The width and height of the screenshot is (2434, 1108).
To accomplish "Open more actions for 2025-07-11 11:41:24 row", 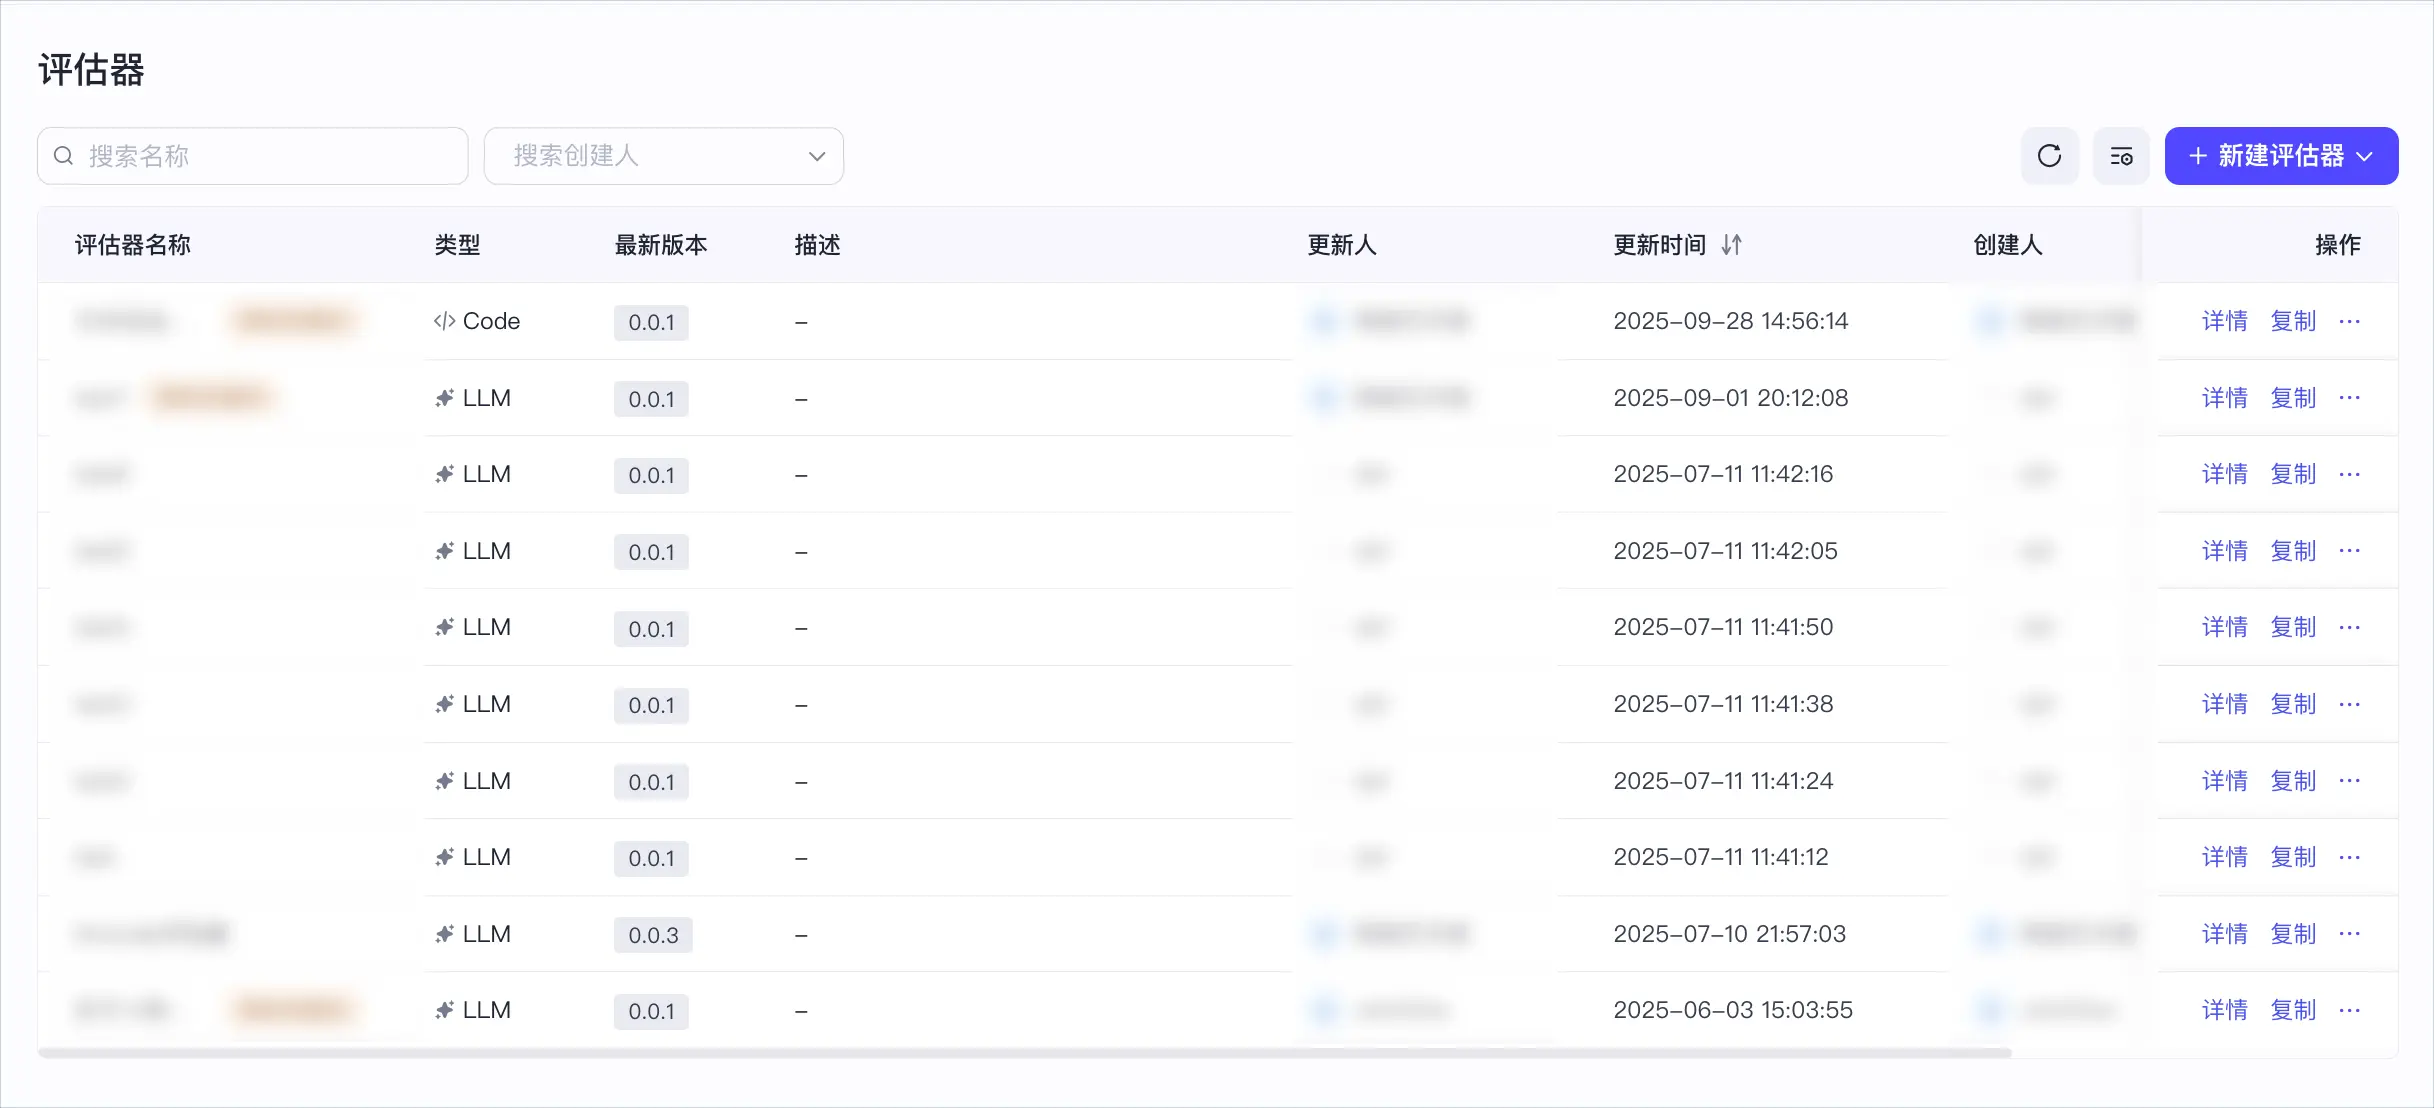I will click(2349, 781).
